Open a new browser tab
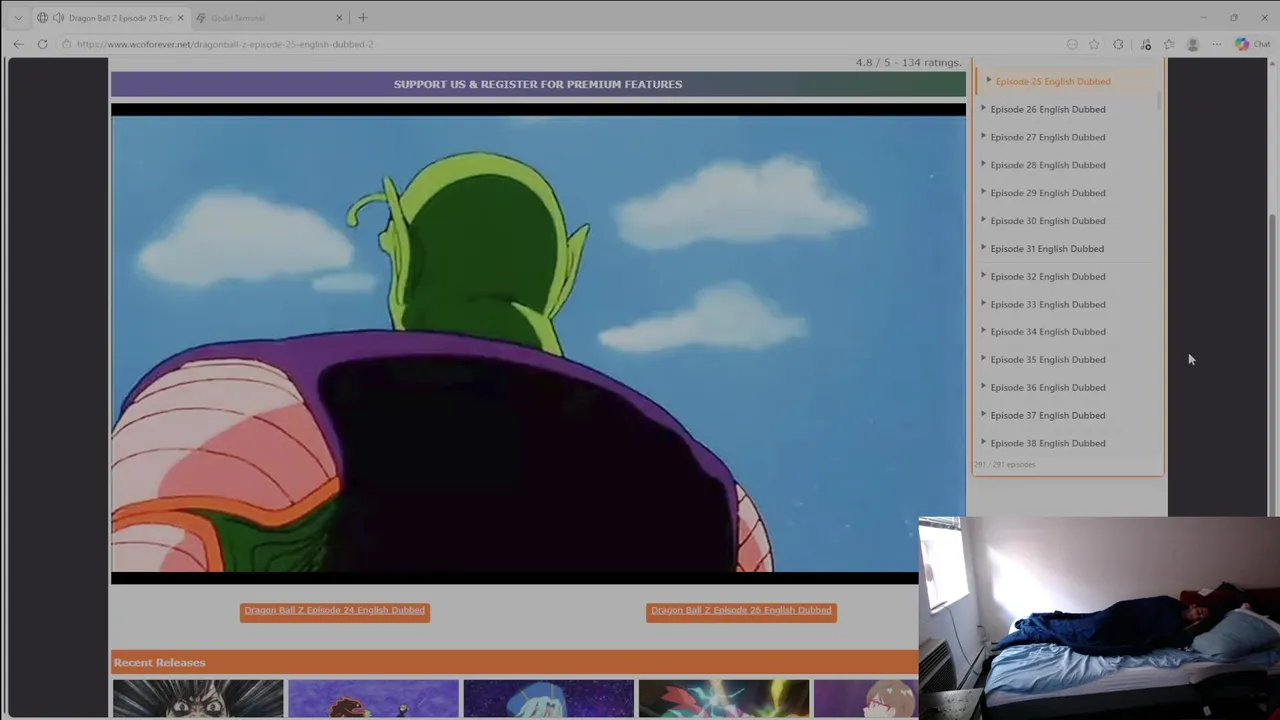The height and width of the screenshot is (720, 1280). tap(363, 18)
